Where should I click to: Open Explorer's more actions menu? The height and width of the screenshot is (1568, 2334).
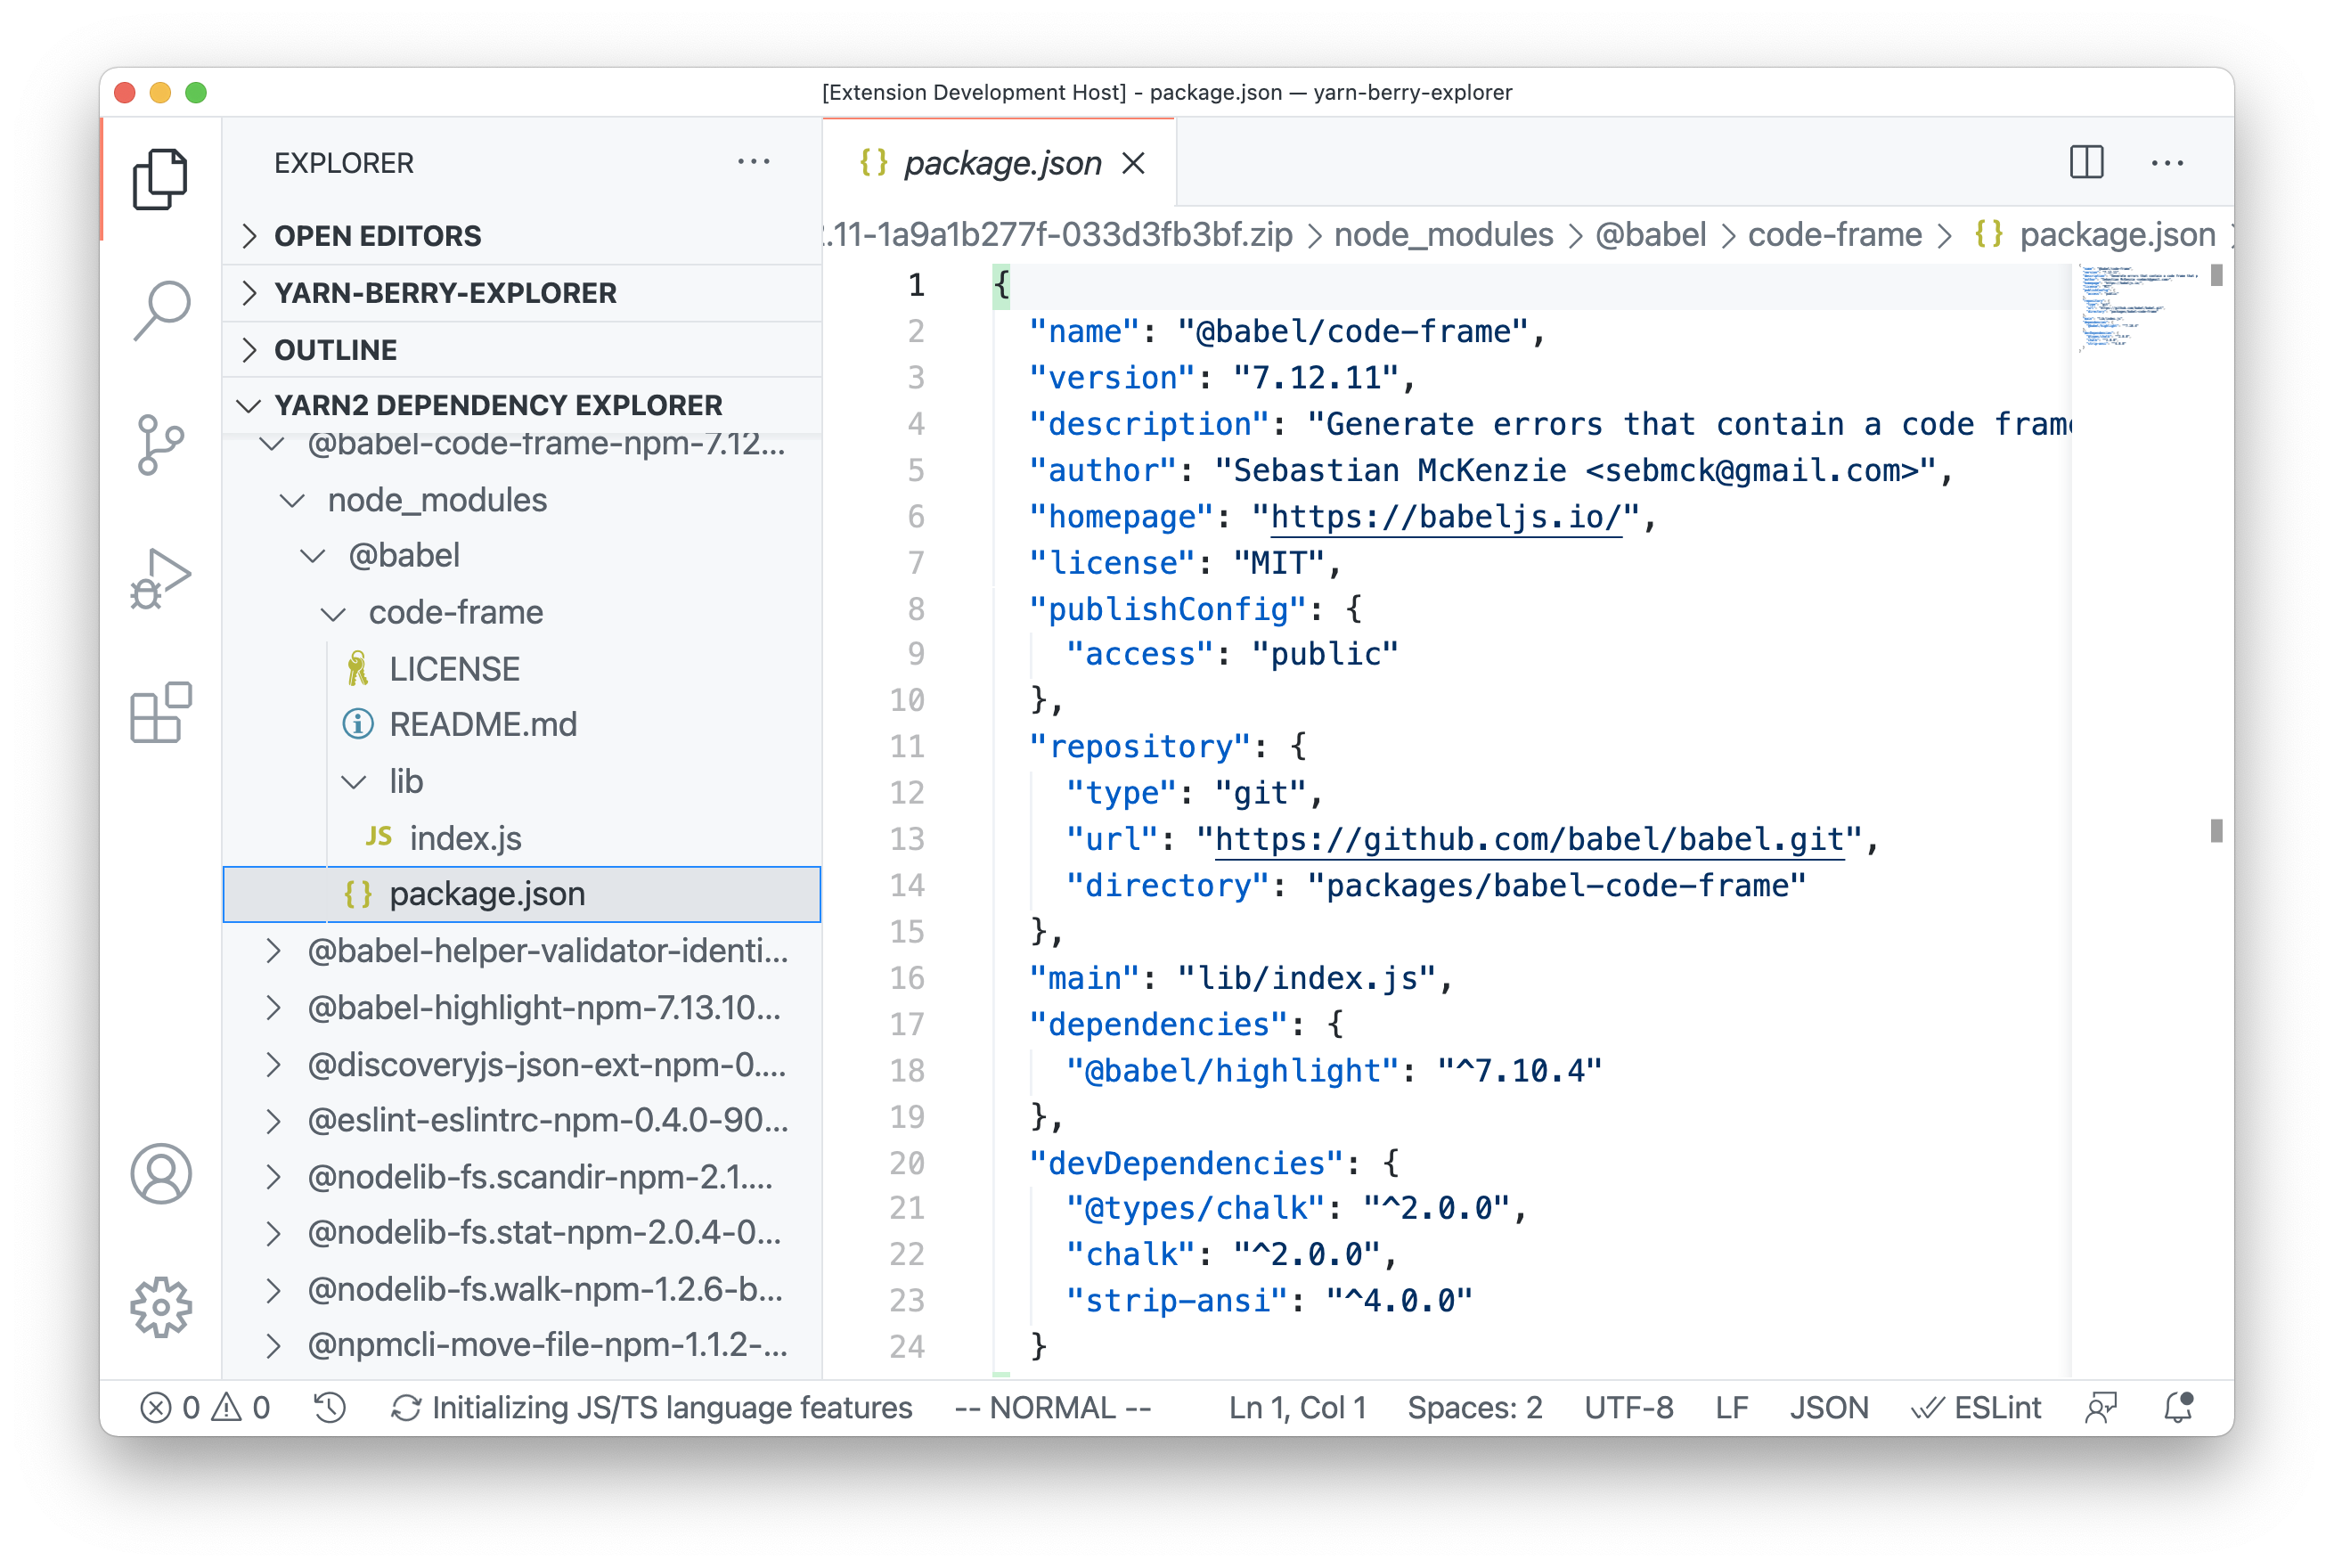(753, 163)
